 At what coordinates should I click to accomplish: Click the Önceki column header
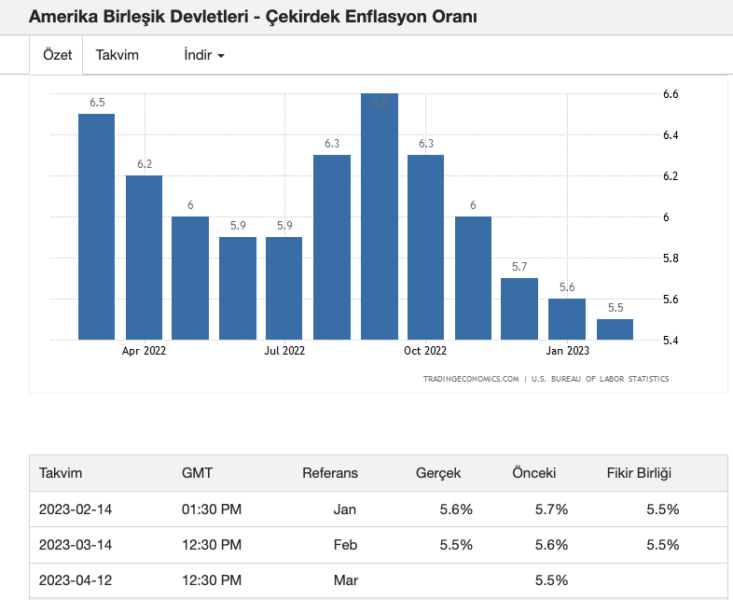point(534,473)
